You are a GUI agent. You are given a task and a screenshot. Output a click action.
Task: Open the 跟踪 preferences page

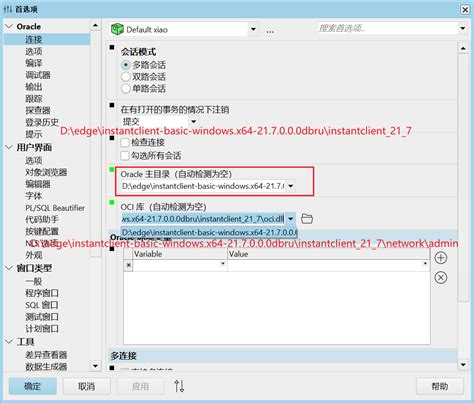click(x=34, y=99)
